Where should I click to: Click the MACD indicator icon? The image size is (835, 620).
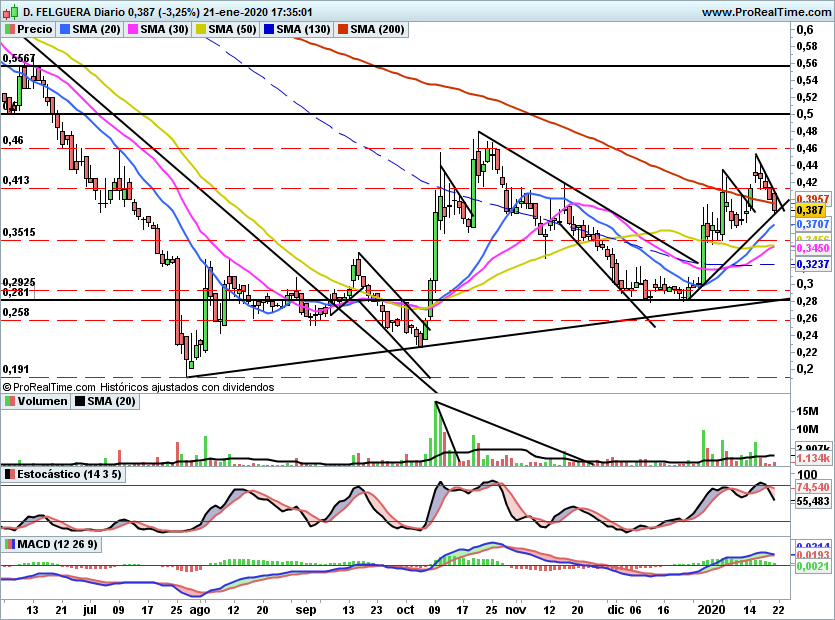point(10,544)
